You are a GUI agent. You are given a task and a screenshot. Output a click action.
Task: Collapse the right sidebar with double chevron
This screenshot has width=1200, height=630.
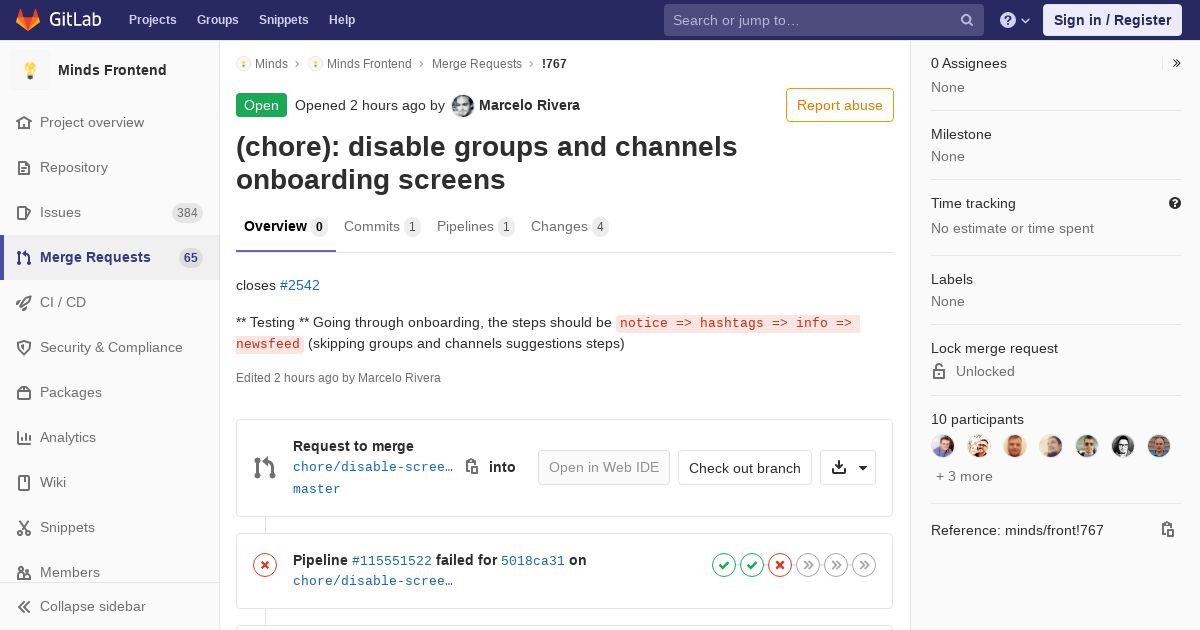pyautogui.click(x=1177, y=63)
